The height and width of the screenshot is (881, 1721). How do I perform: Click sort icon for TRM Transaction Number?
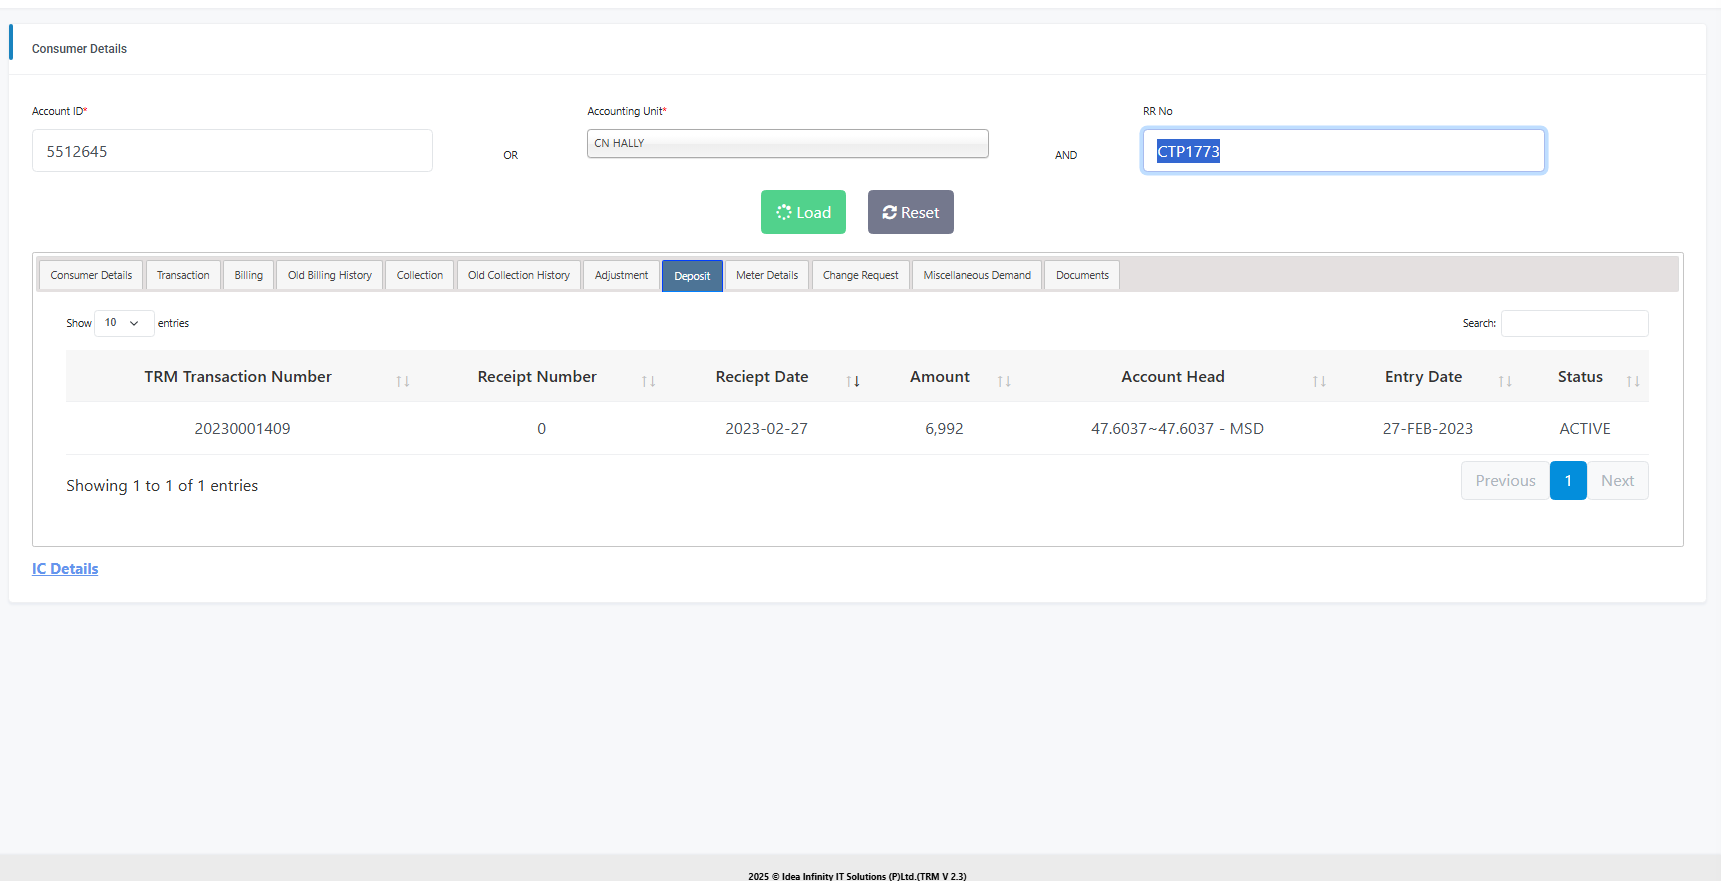point(402,381)
